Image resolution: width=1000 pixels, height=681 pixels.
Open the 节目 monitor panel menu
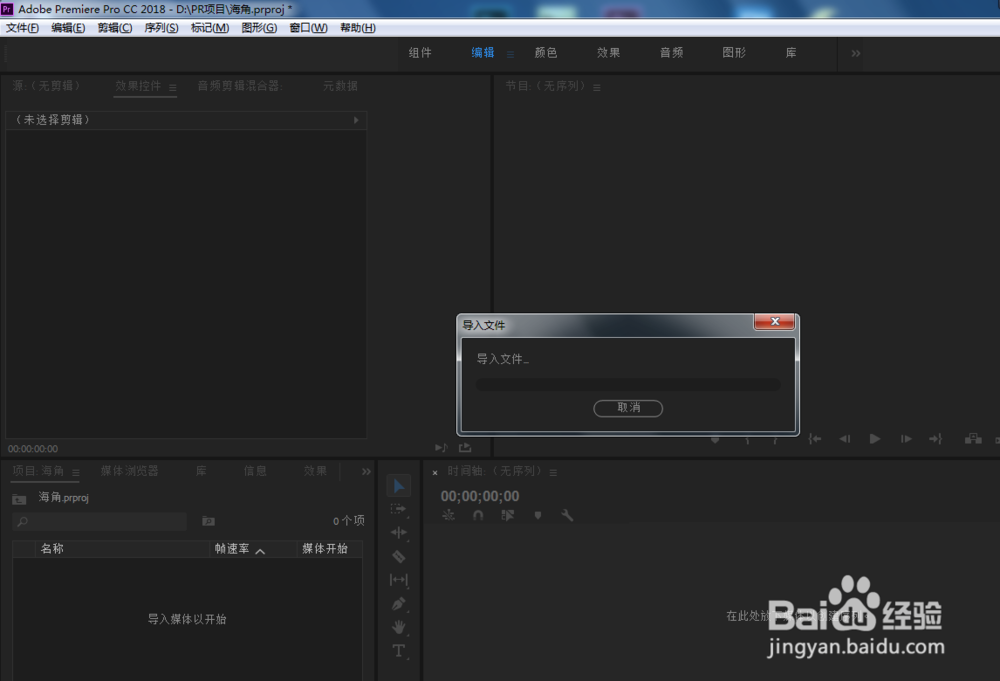coord(596,87)
